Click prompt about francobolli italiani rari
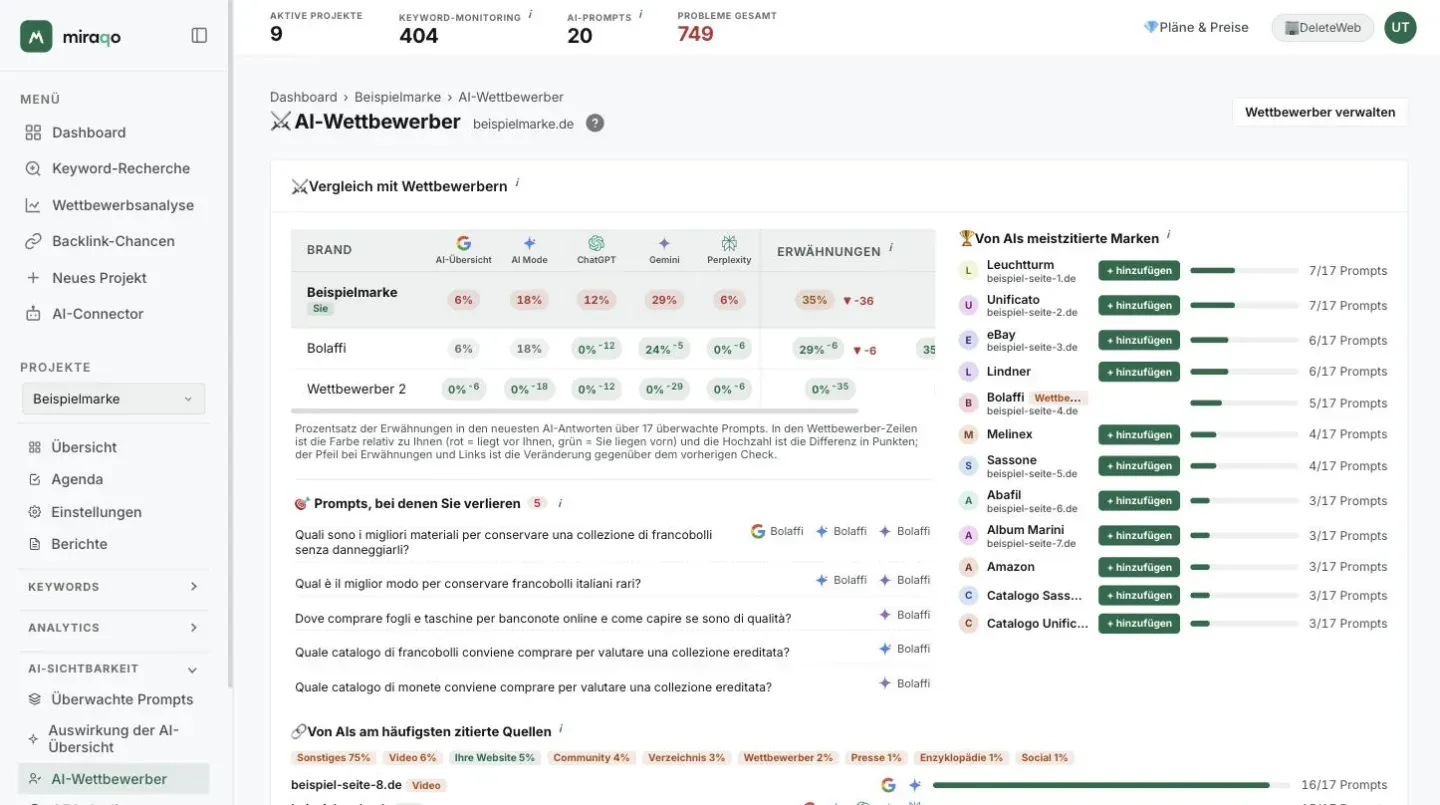 [468, 583]
